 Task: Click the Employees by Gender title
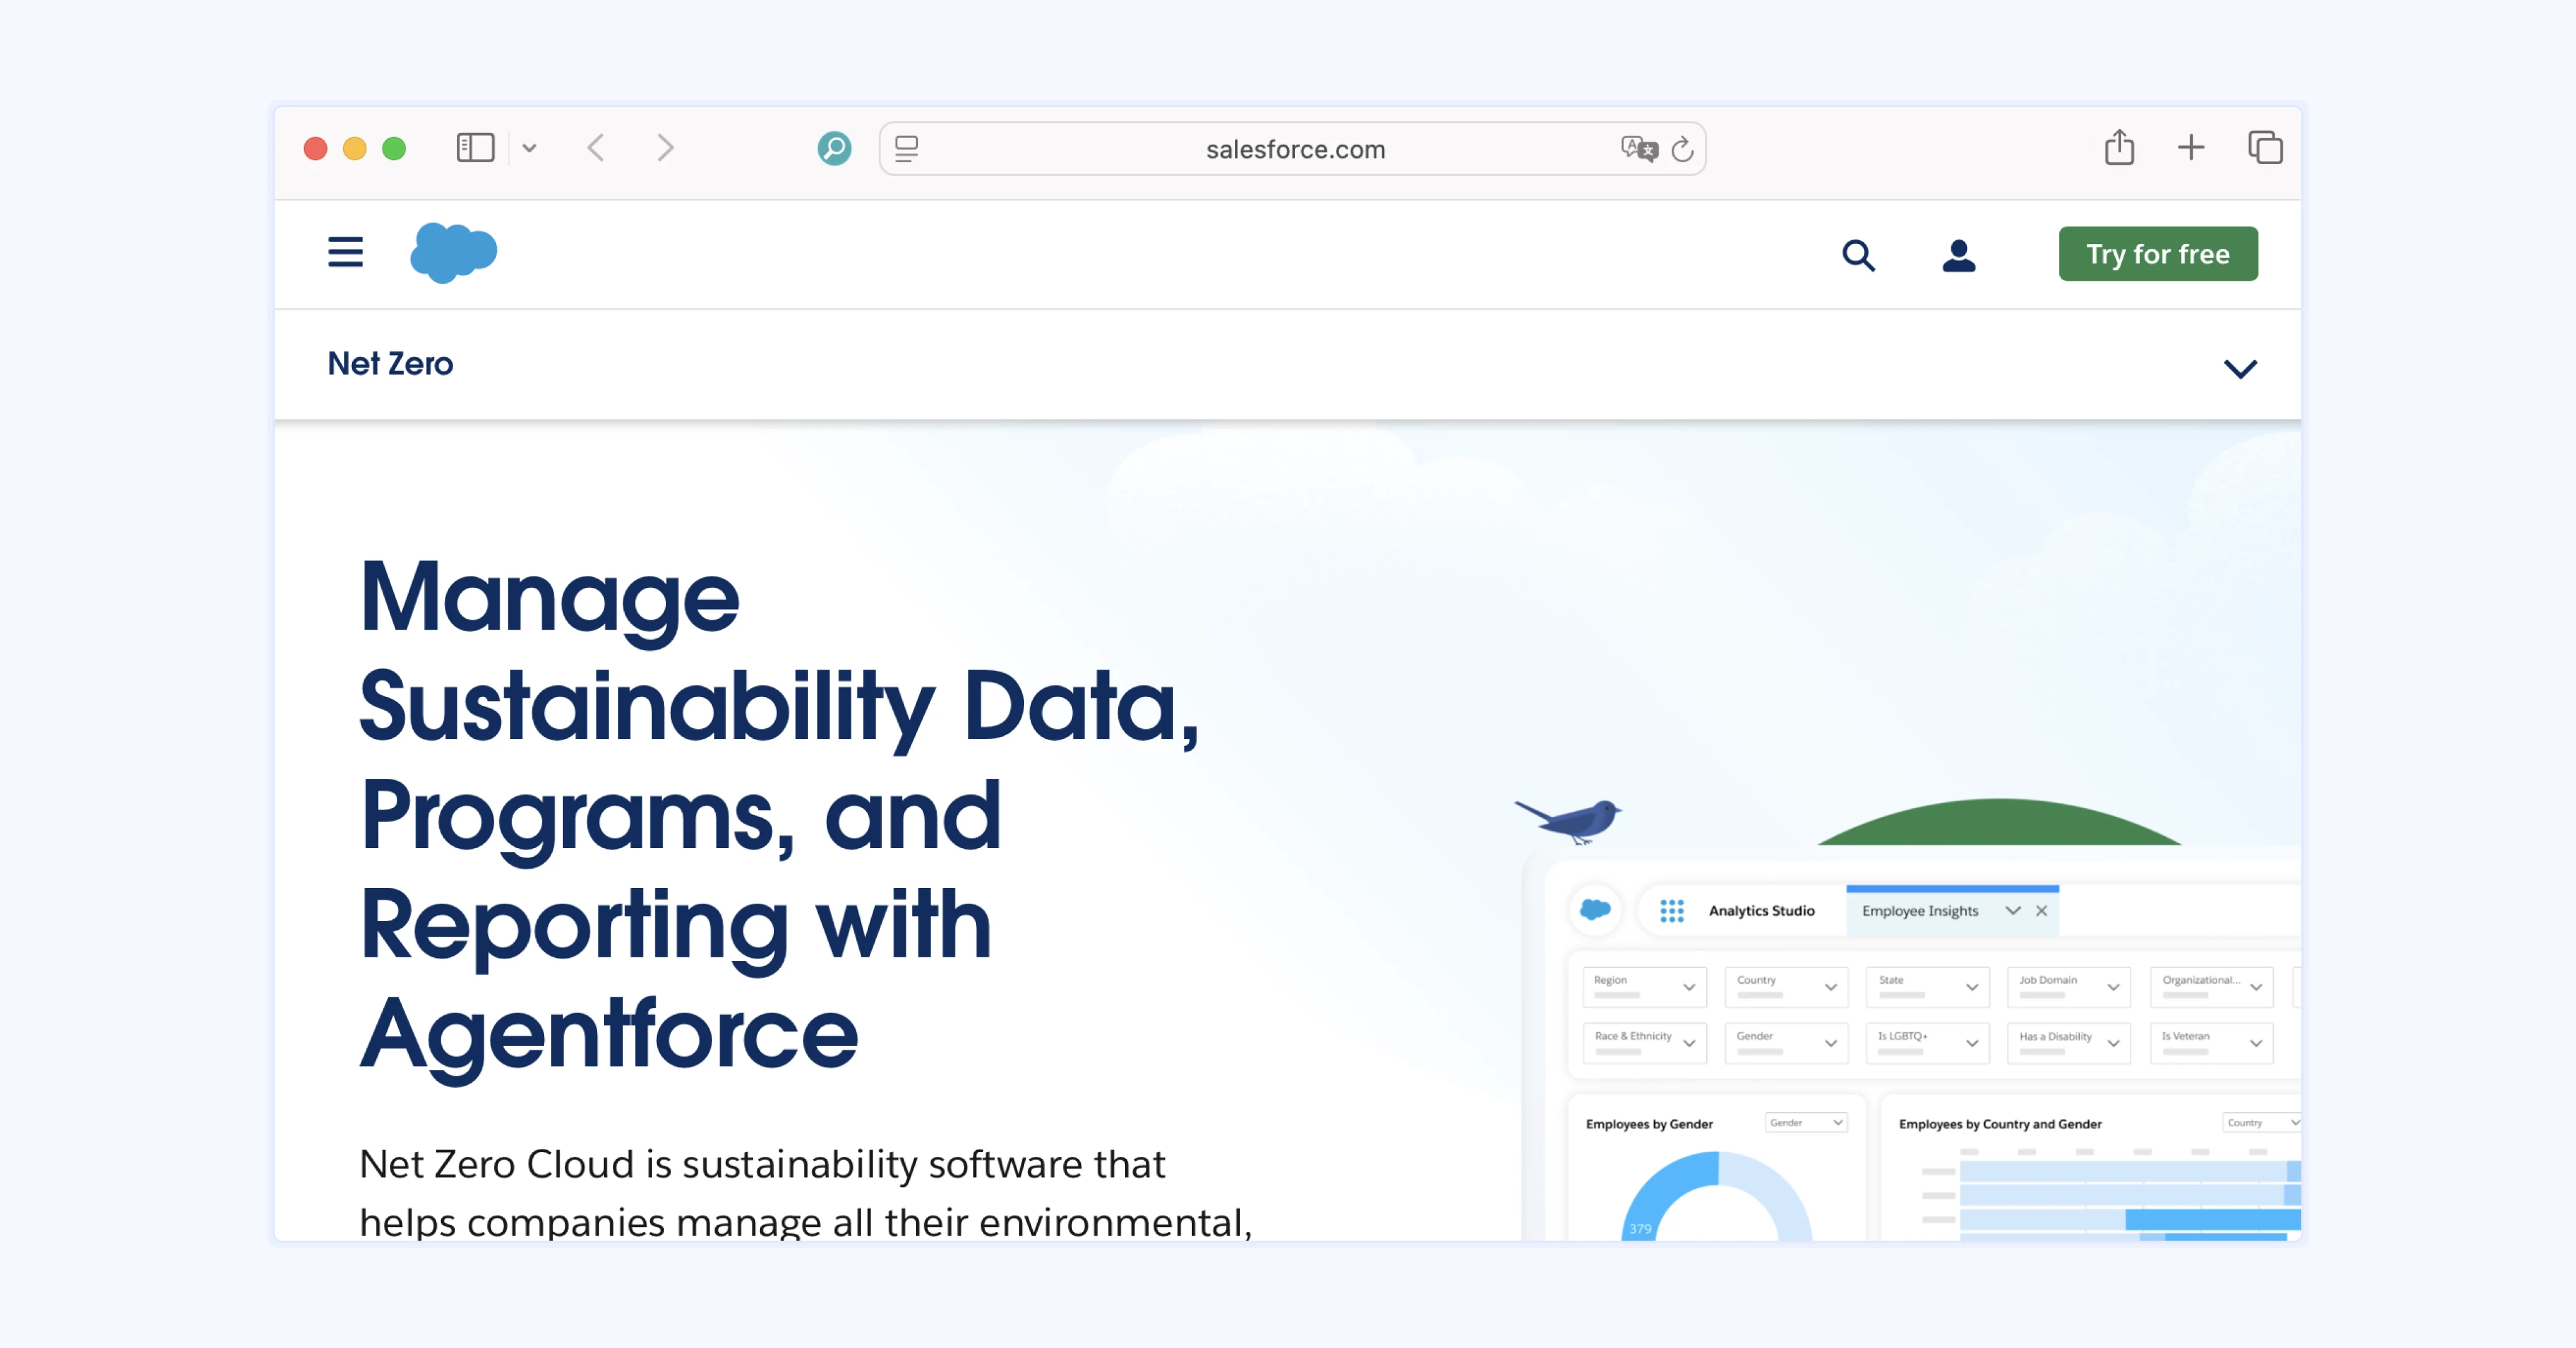tap(1649, 1124)
